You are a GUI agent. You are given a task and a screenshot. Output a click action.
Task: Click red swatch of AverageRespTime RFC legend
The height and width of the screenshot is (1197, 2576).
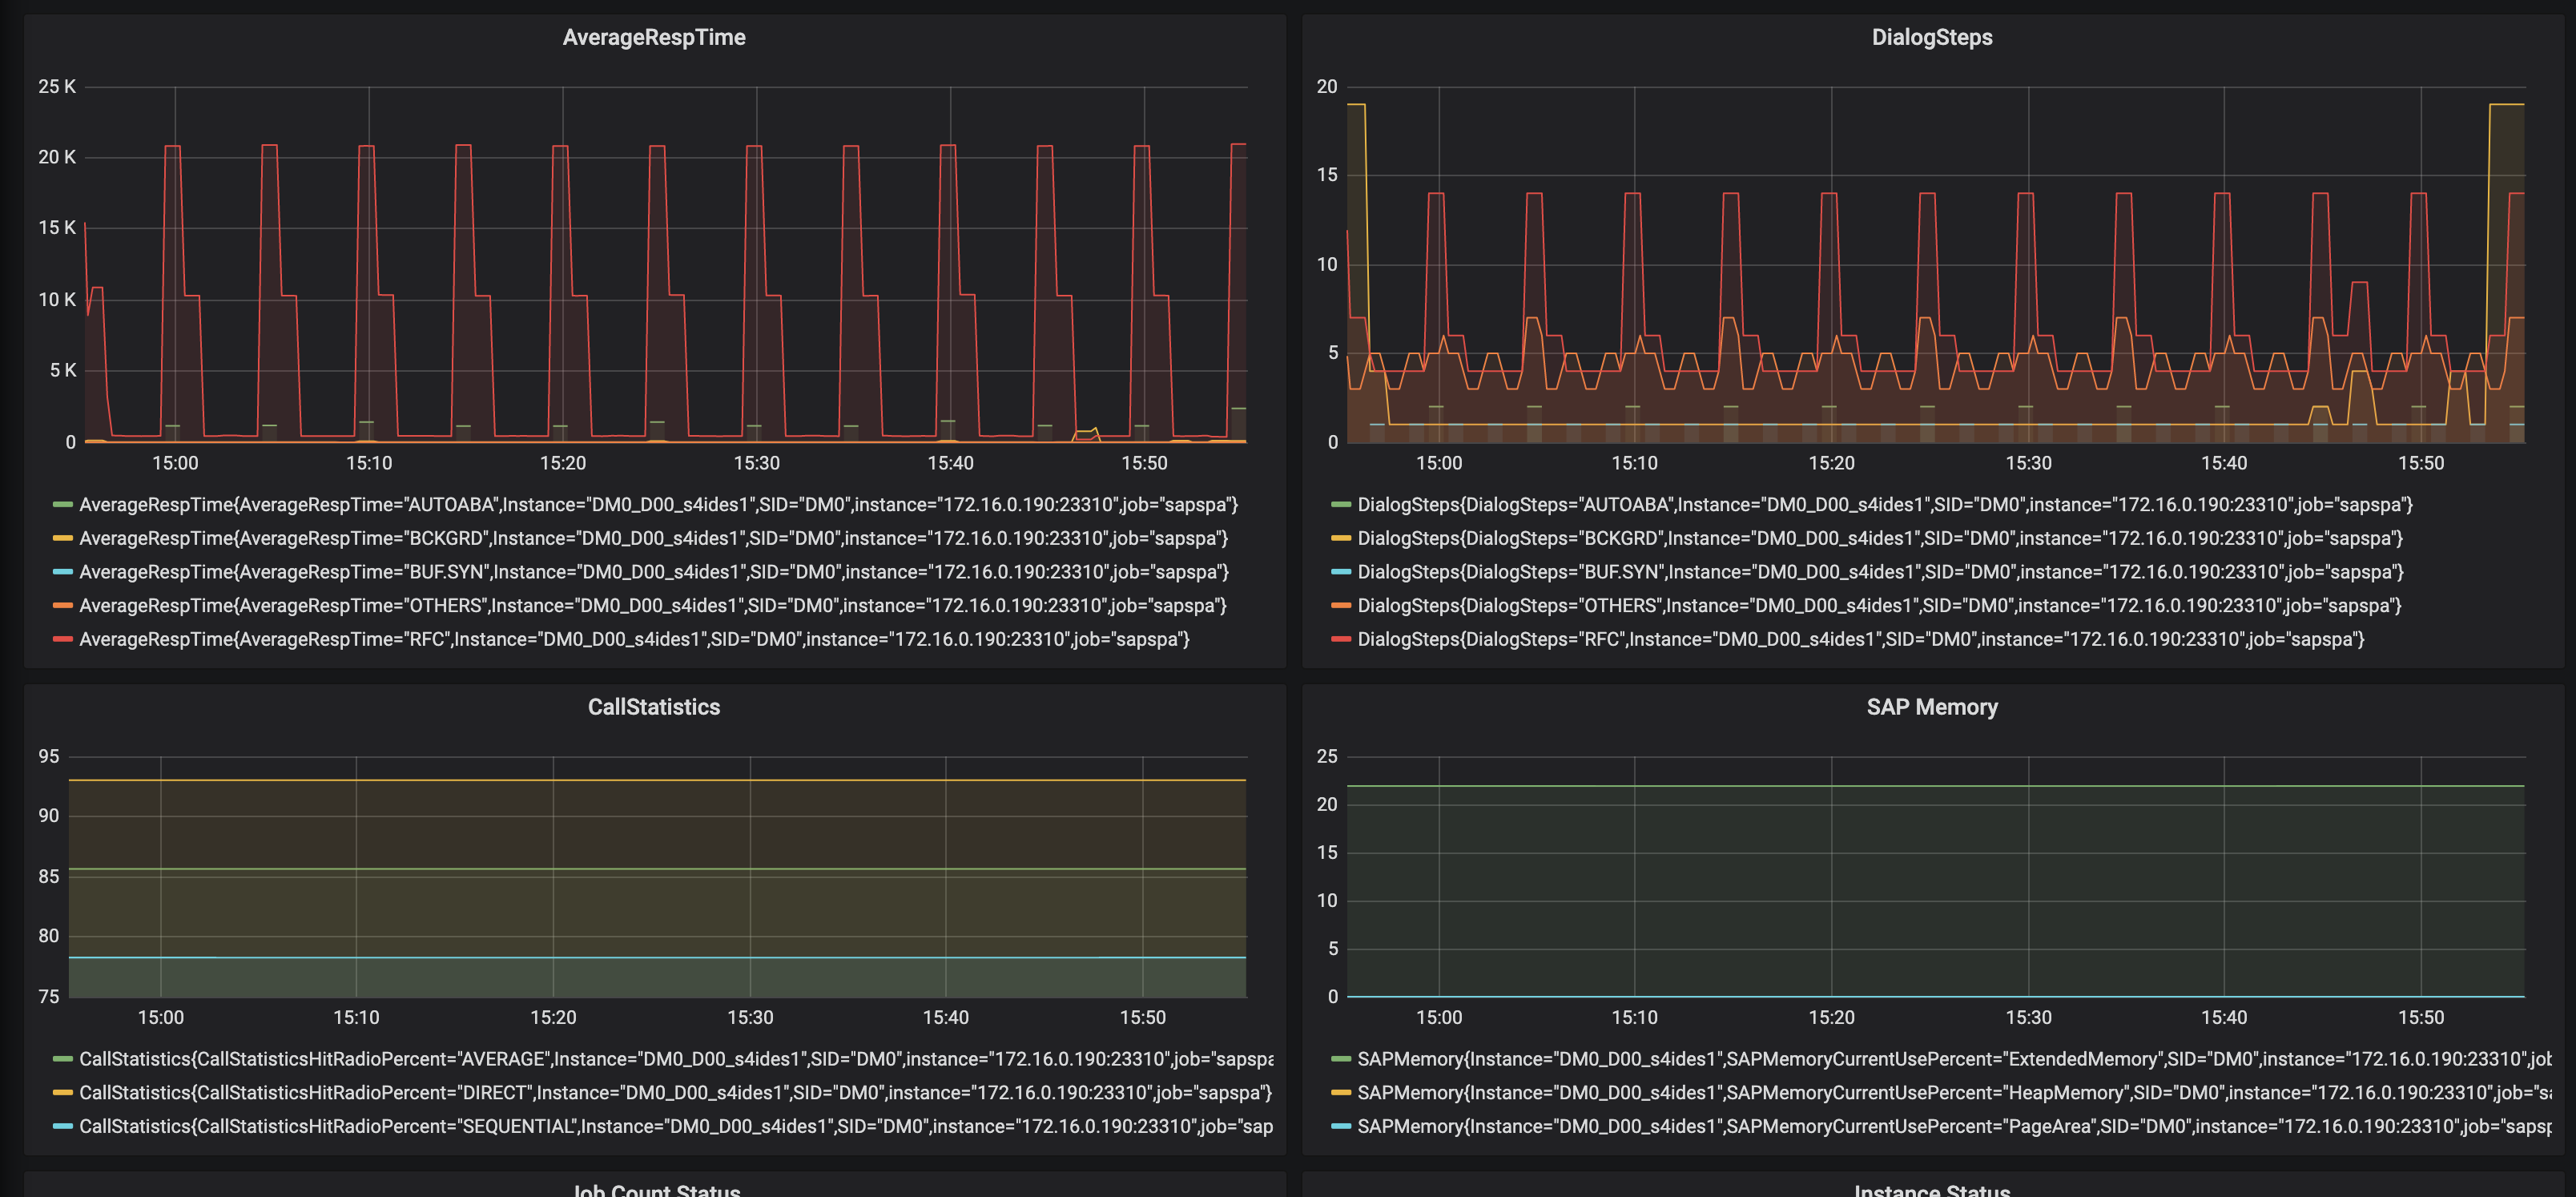coord(63,639)
